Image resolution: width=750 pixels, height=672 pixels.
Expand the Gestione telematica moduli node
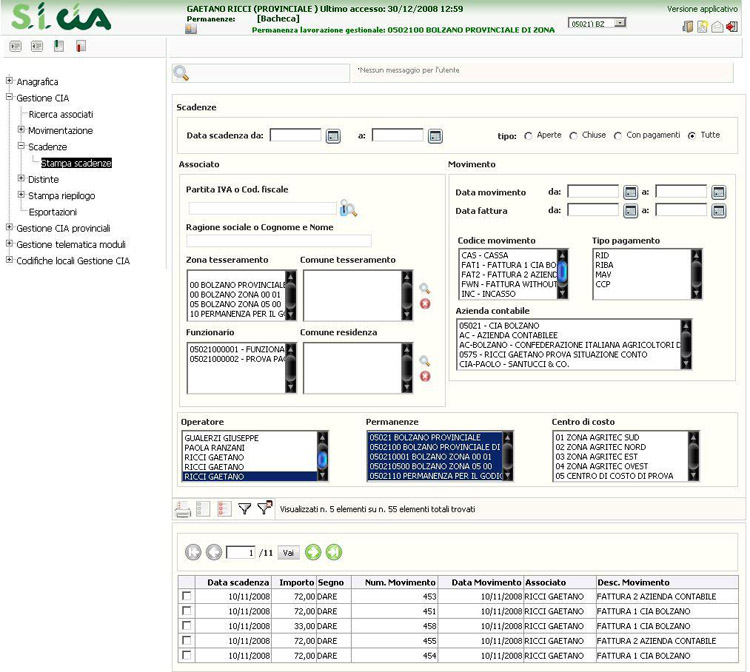point(9,243)
